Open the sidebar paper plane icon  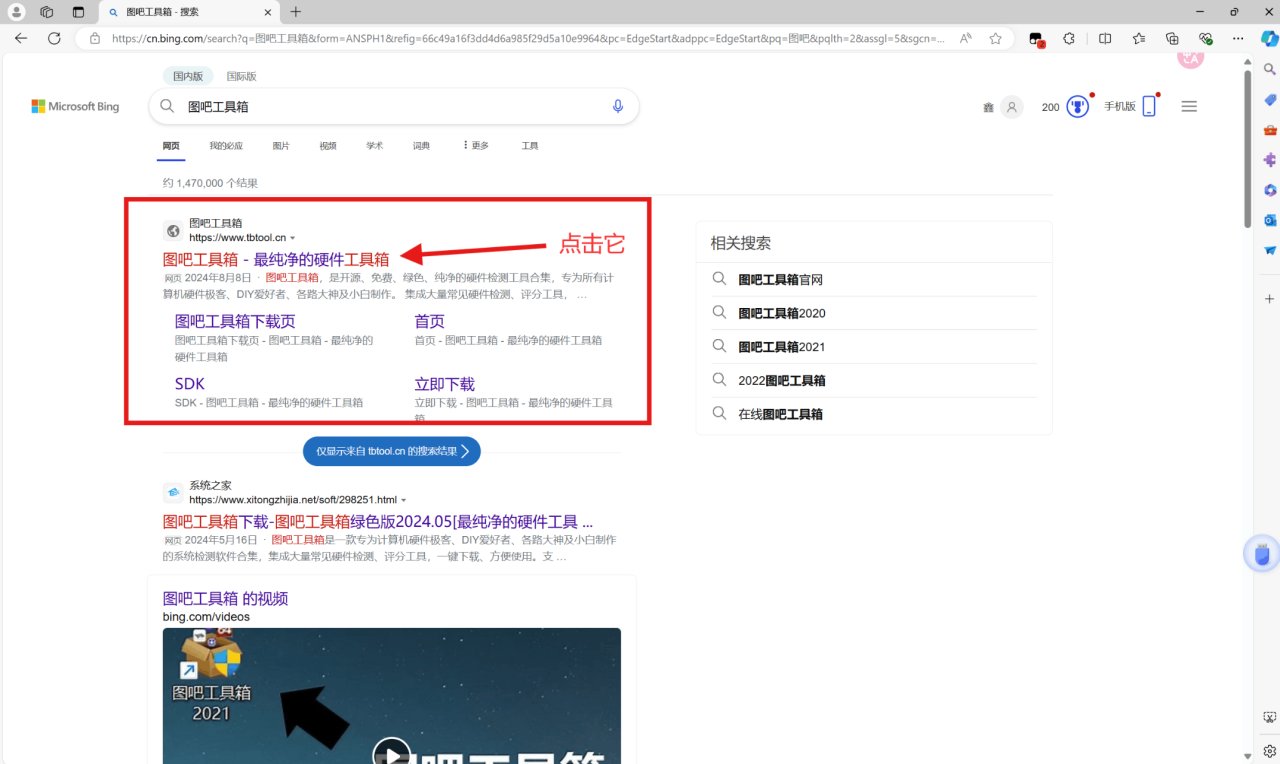click(x=1270, y=250)
